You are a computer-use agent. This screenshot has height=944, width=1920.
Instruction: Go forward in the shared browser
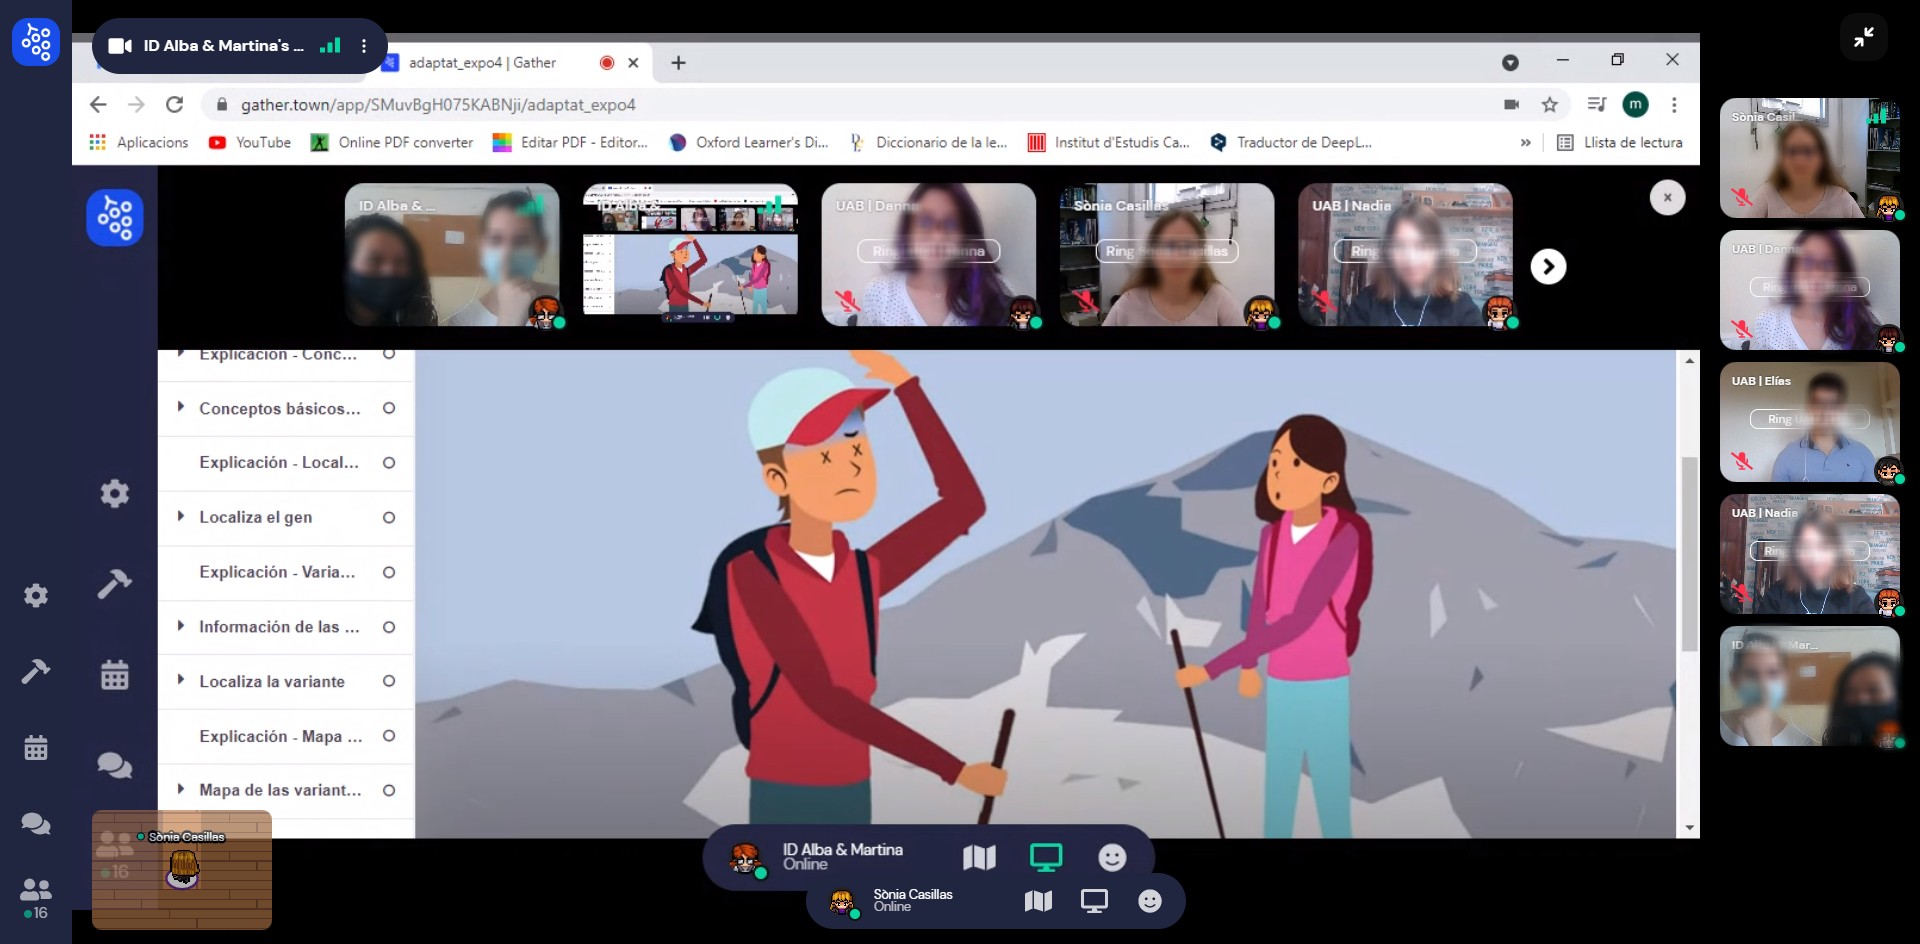click(x=136, y=105)
